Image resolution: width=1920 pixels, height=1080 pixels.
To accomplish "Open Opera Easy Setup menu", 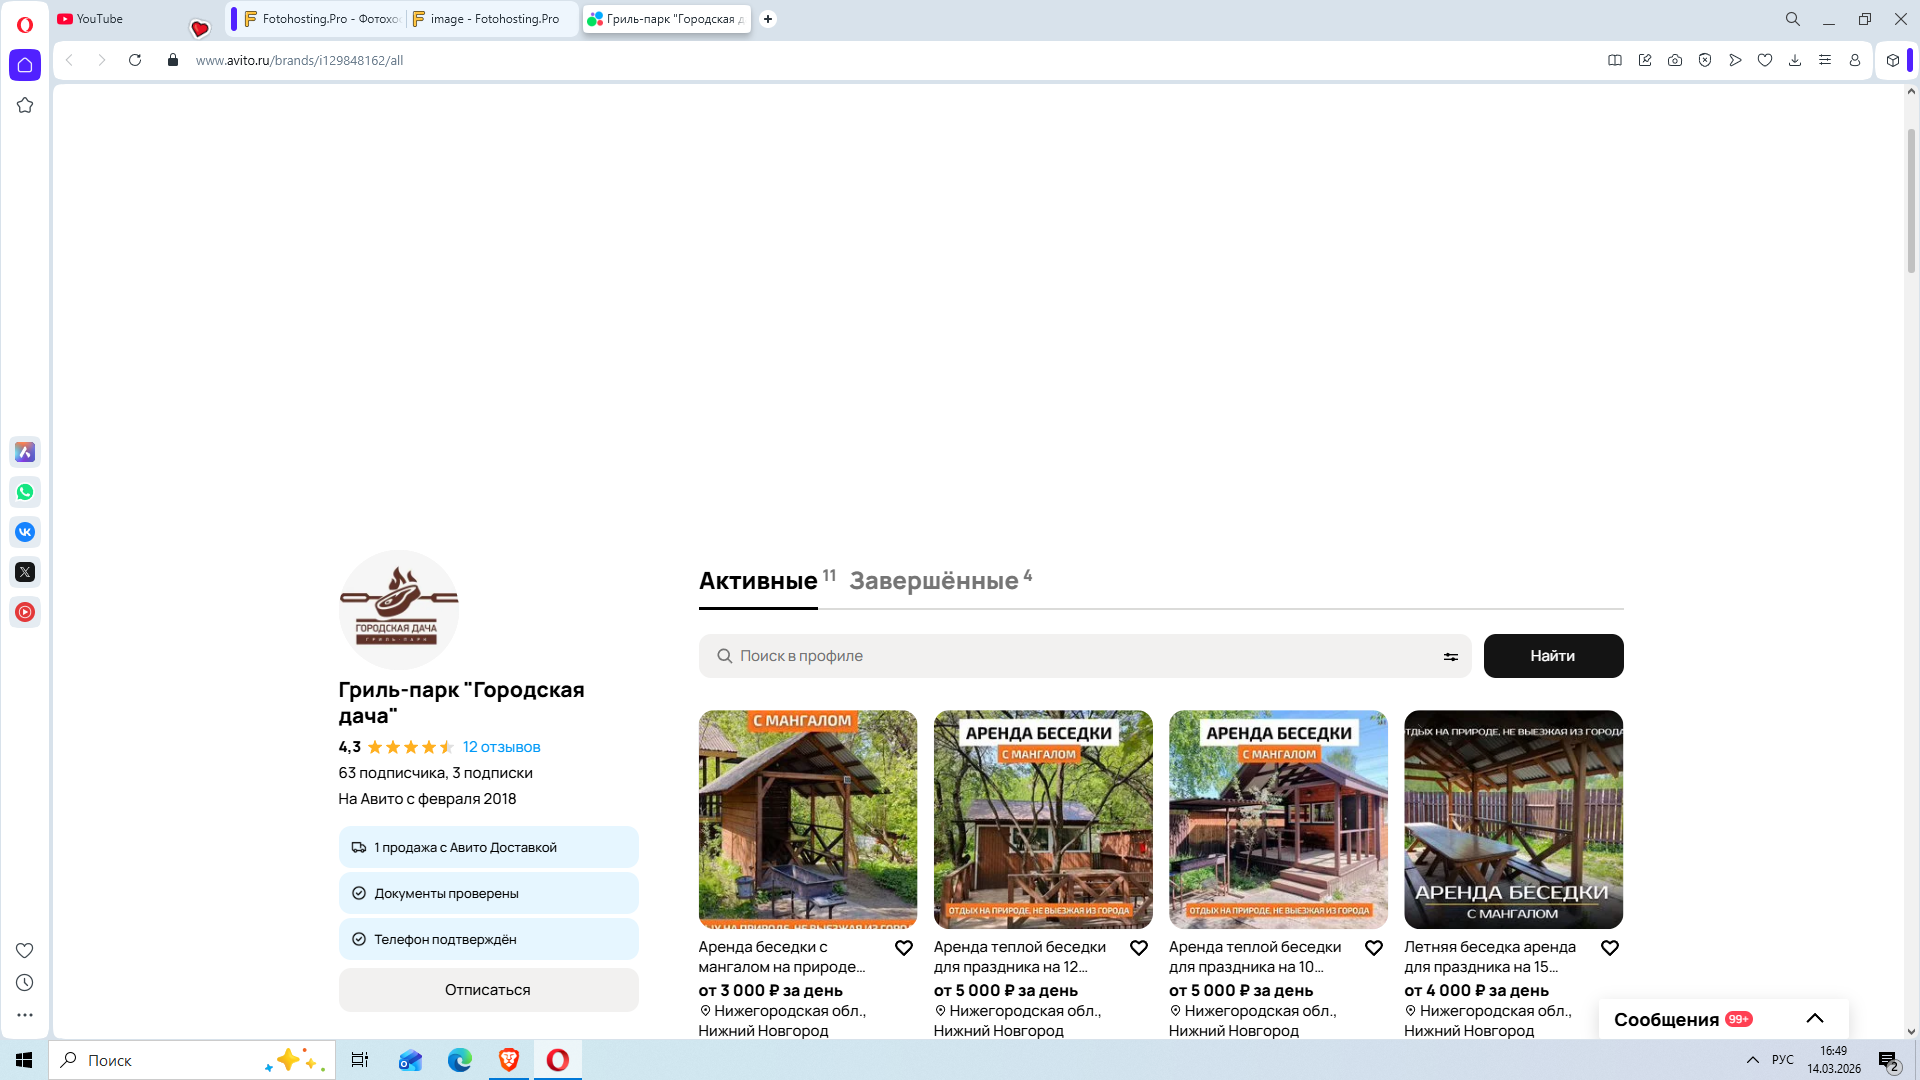I will click(x=1825, y=60).
